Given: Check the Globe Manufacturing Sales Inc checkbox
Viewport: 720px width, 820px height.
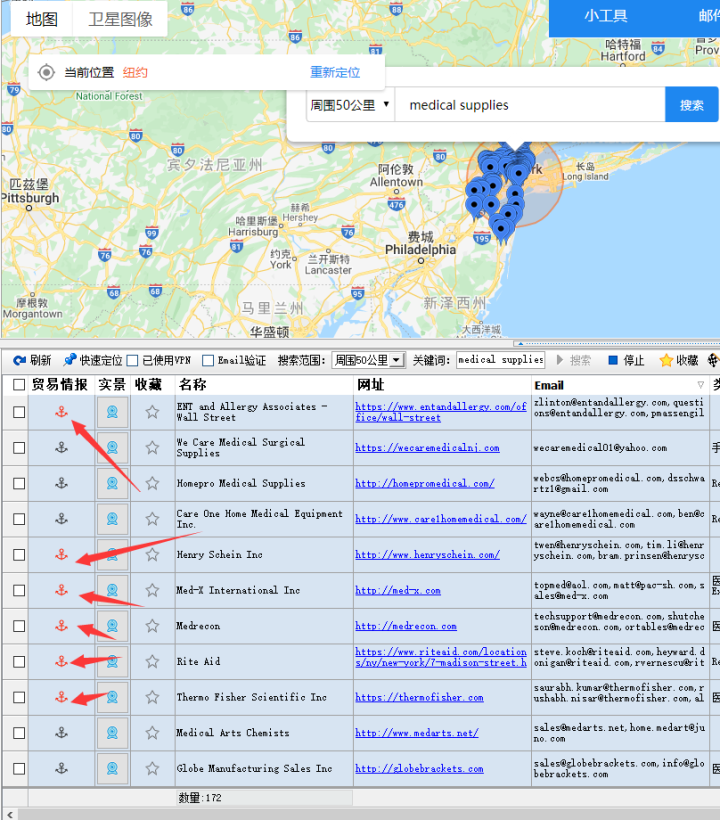Looking at the screenshot, I should click(x=19, y=768).
